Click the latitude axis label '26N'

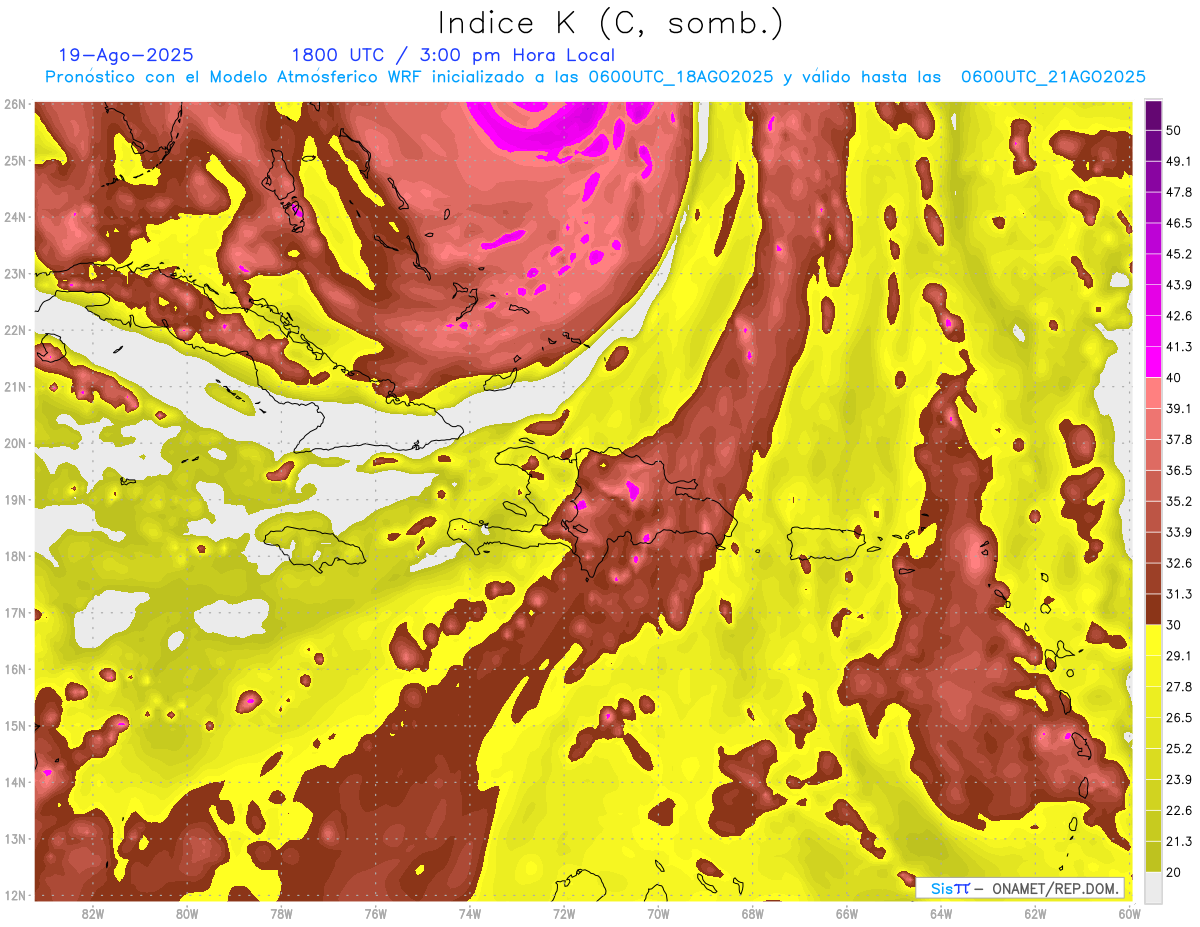click(15, 104)
